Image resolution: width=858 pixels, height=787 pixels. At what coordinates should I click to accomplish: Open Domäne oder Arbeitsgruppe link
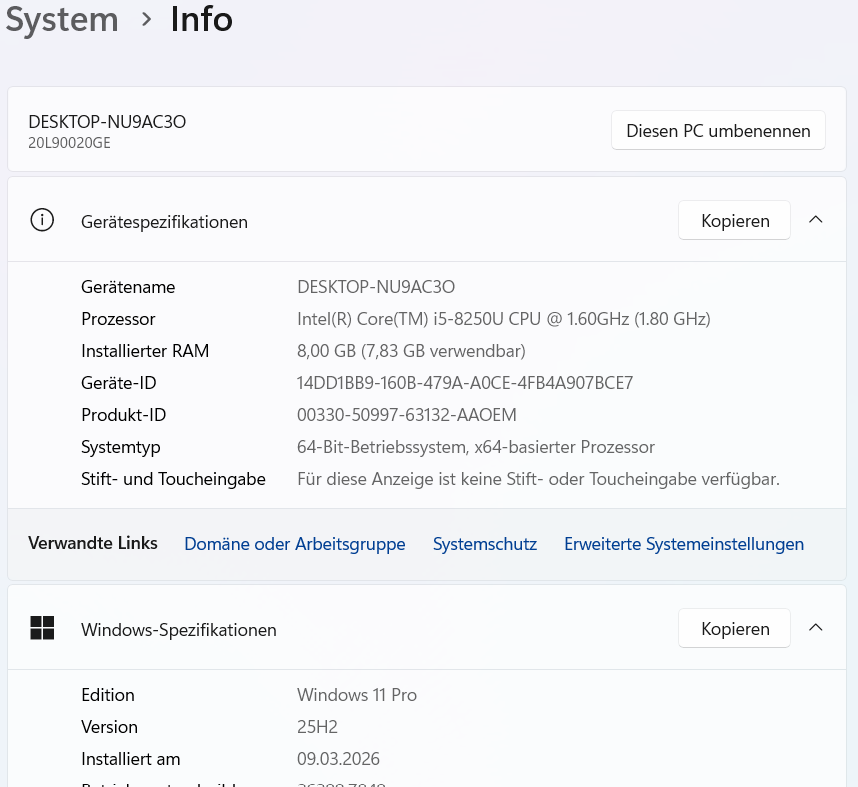294,544
